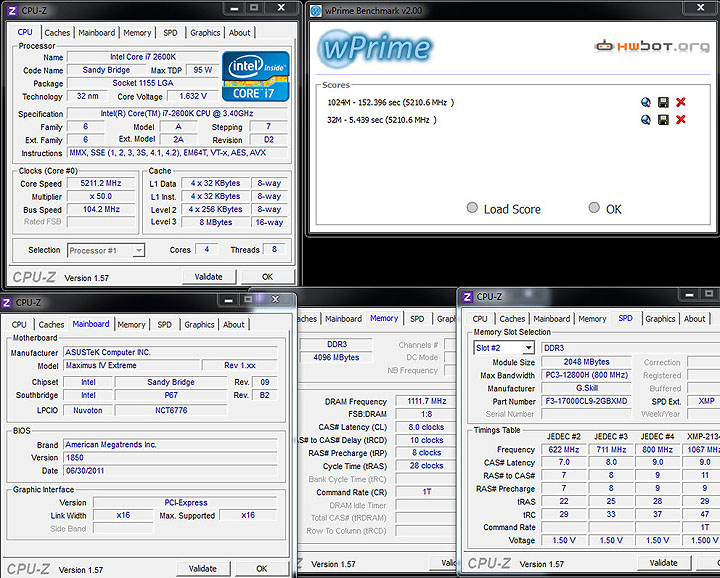Click the CPU-Z icon in the SPD window's title bar
The width and height of the screenshot is (720, 578).
click(x=467, y=297)
